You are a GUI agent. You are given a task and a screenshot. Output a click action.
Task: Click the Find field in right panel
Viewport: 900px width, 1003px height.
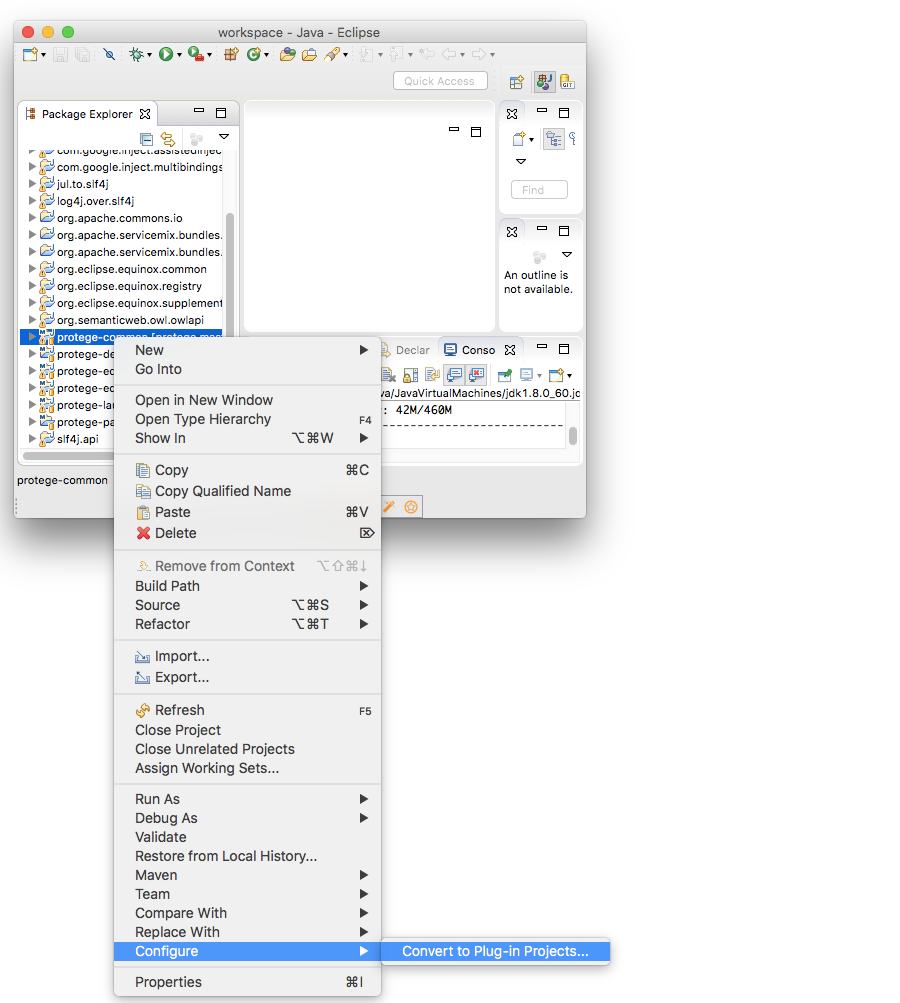click(539, 190)
